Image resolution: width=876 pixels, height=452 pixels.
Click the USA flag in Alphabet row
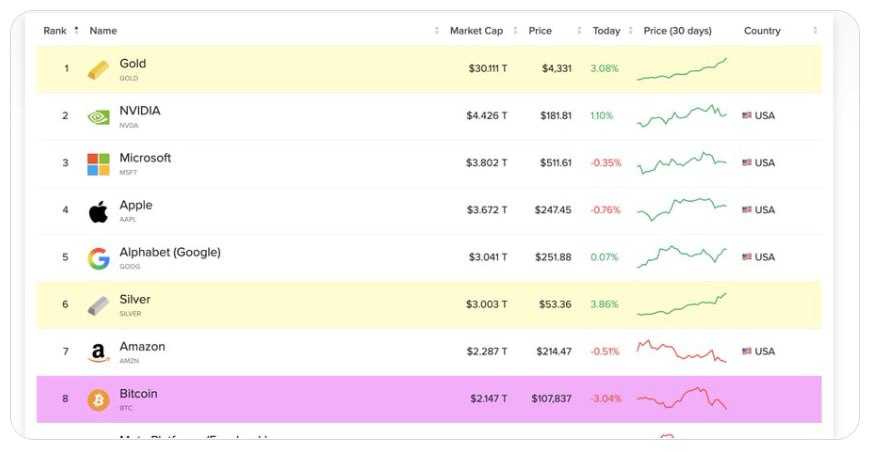[x=747, y=257]
